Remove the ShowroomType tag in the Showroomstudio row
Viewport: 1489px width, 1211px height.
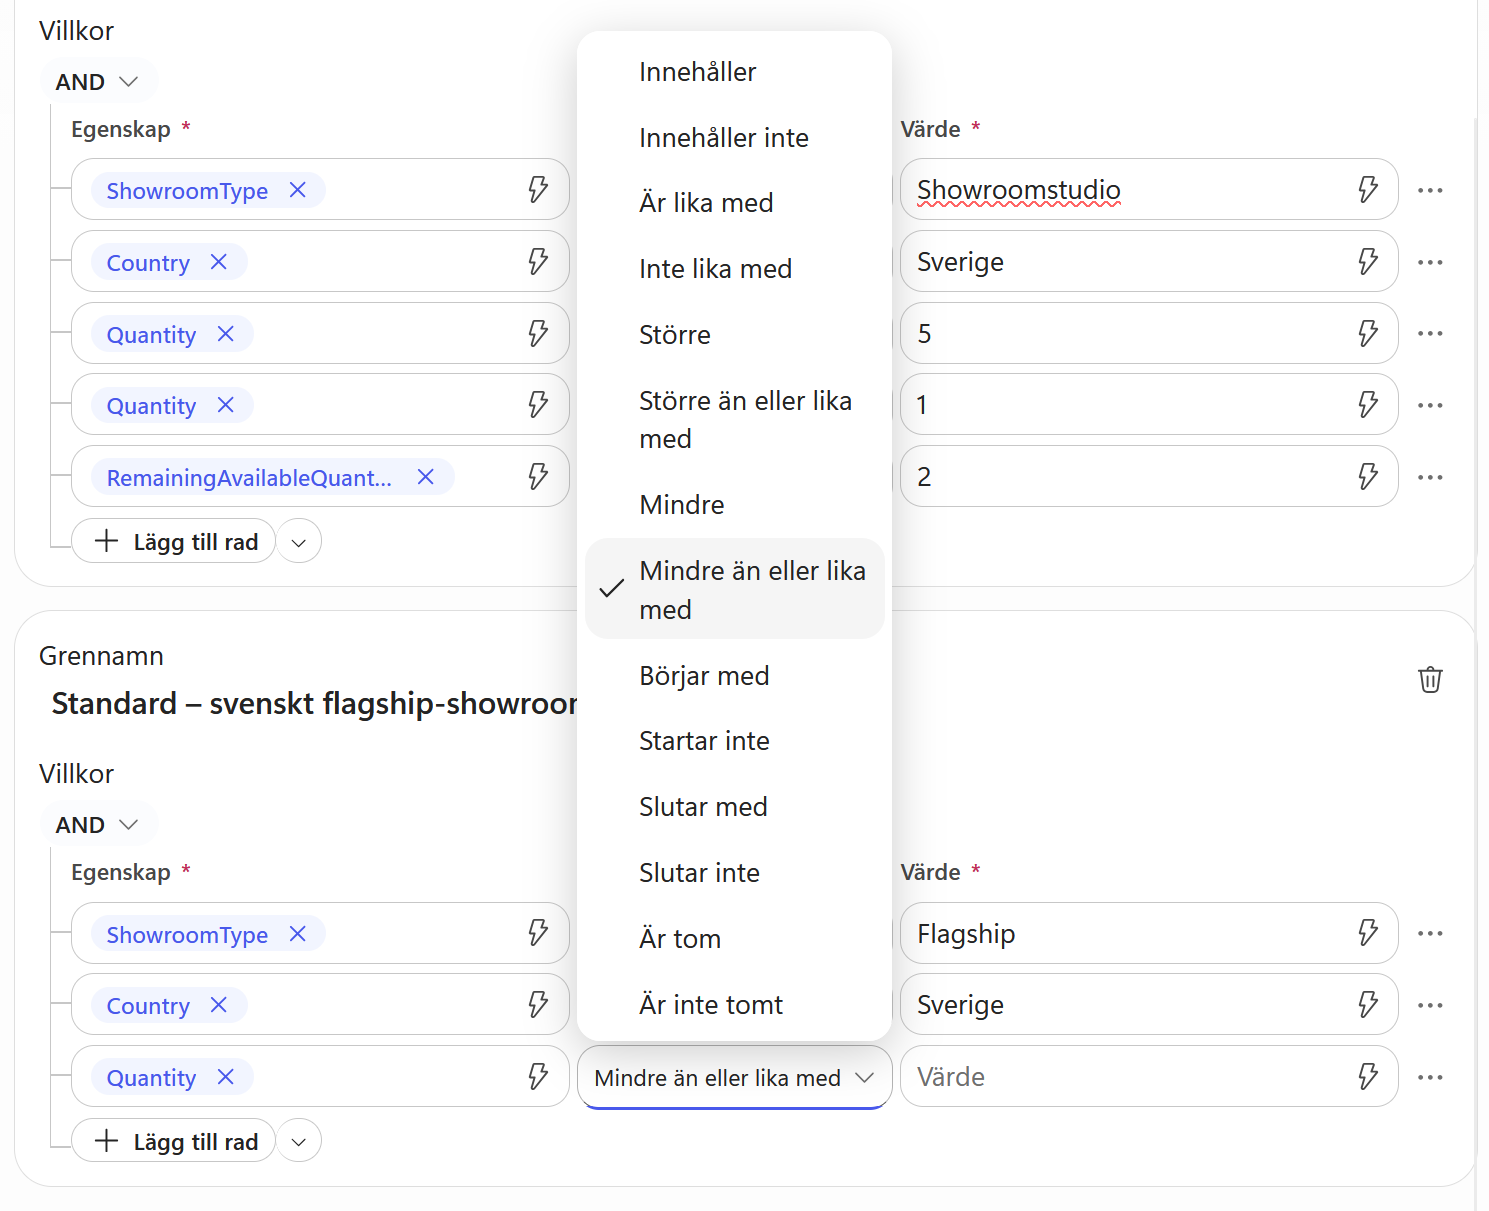[298, 190]
